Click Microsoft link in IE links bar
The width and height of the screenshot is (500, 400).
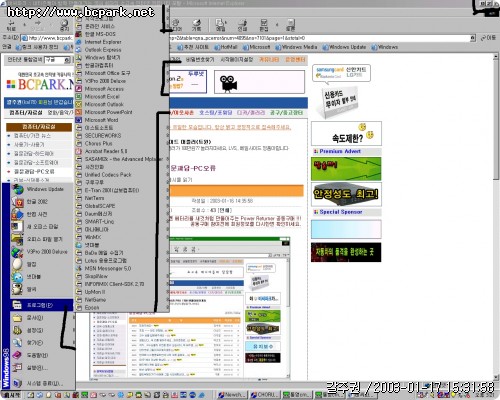(257, 47)
